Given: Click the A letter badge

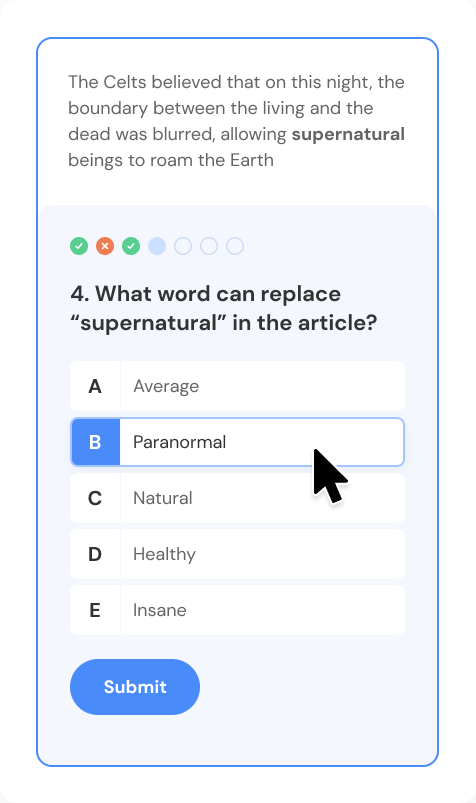Looking at the screenshot, I should (95, 386).
